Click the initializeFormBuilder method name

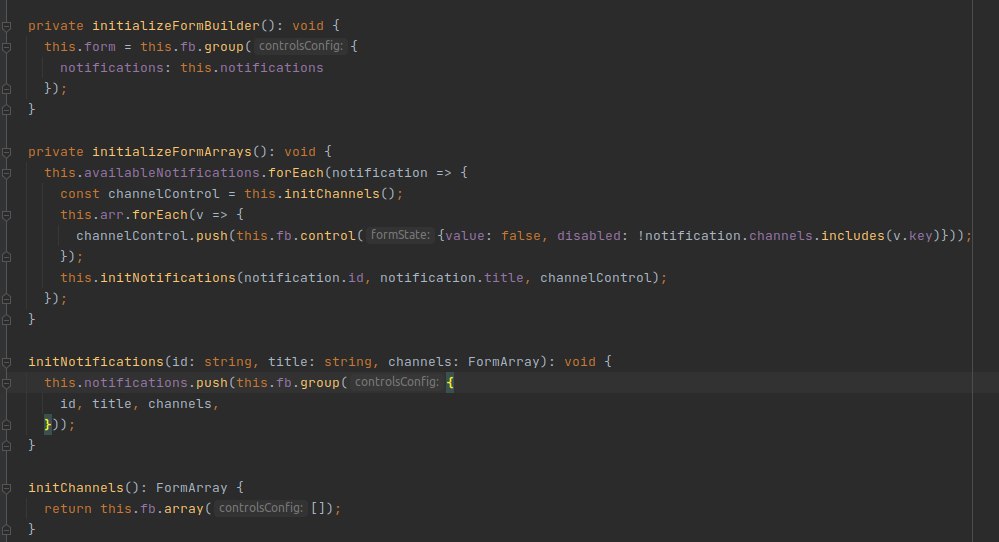176,26
